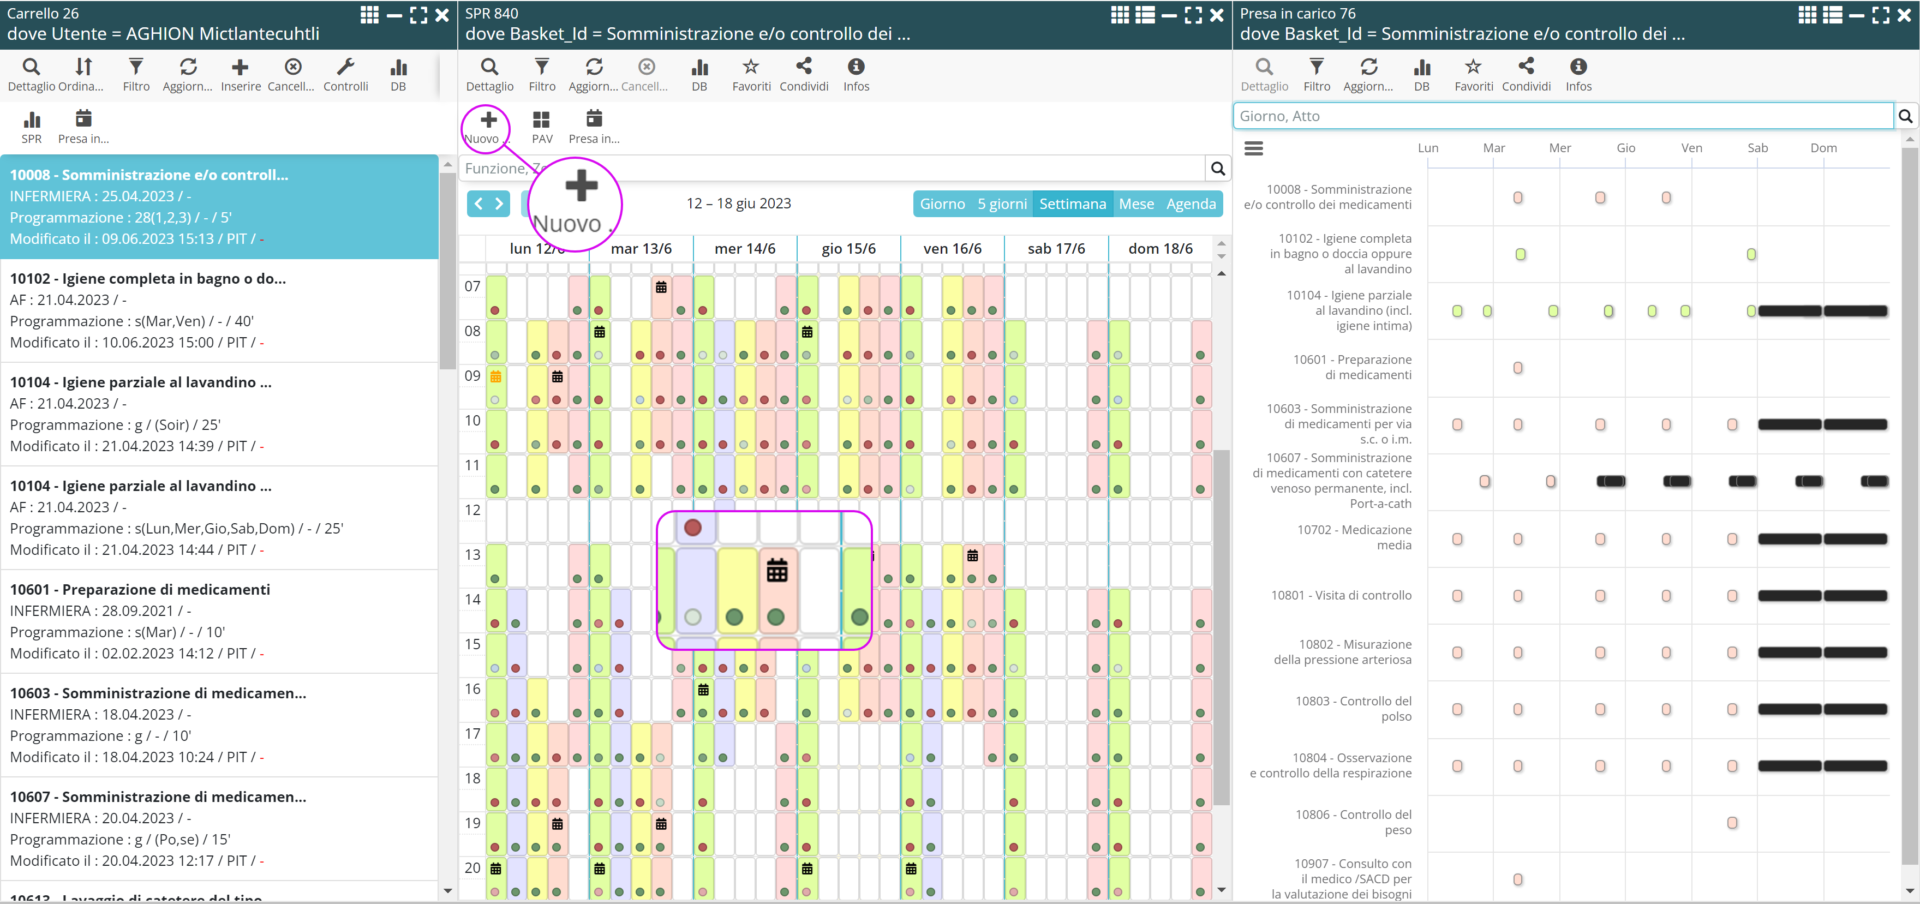This screenshot has width=1920, height=904.
Task: Click the SPR chart icon in Carrello panel
Action: 32,120
